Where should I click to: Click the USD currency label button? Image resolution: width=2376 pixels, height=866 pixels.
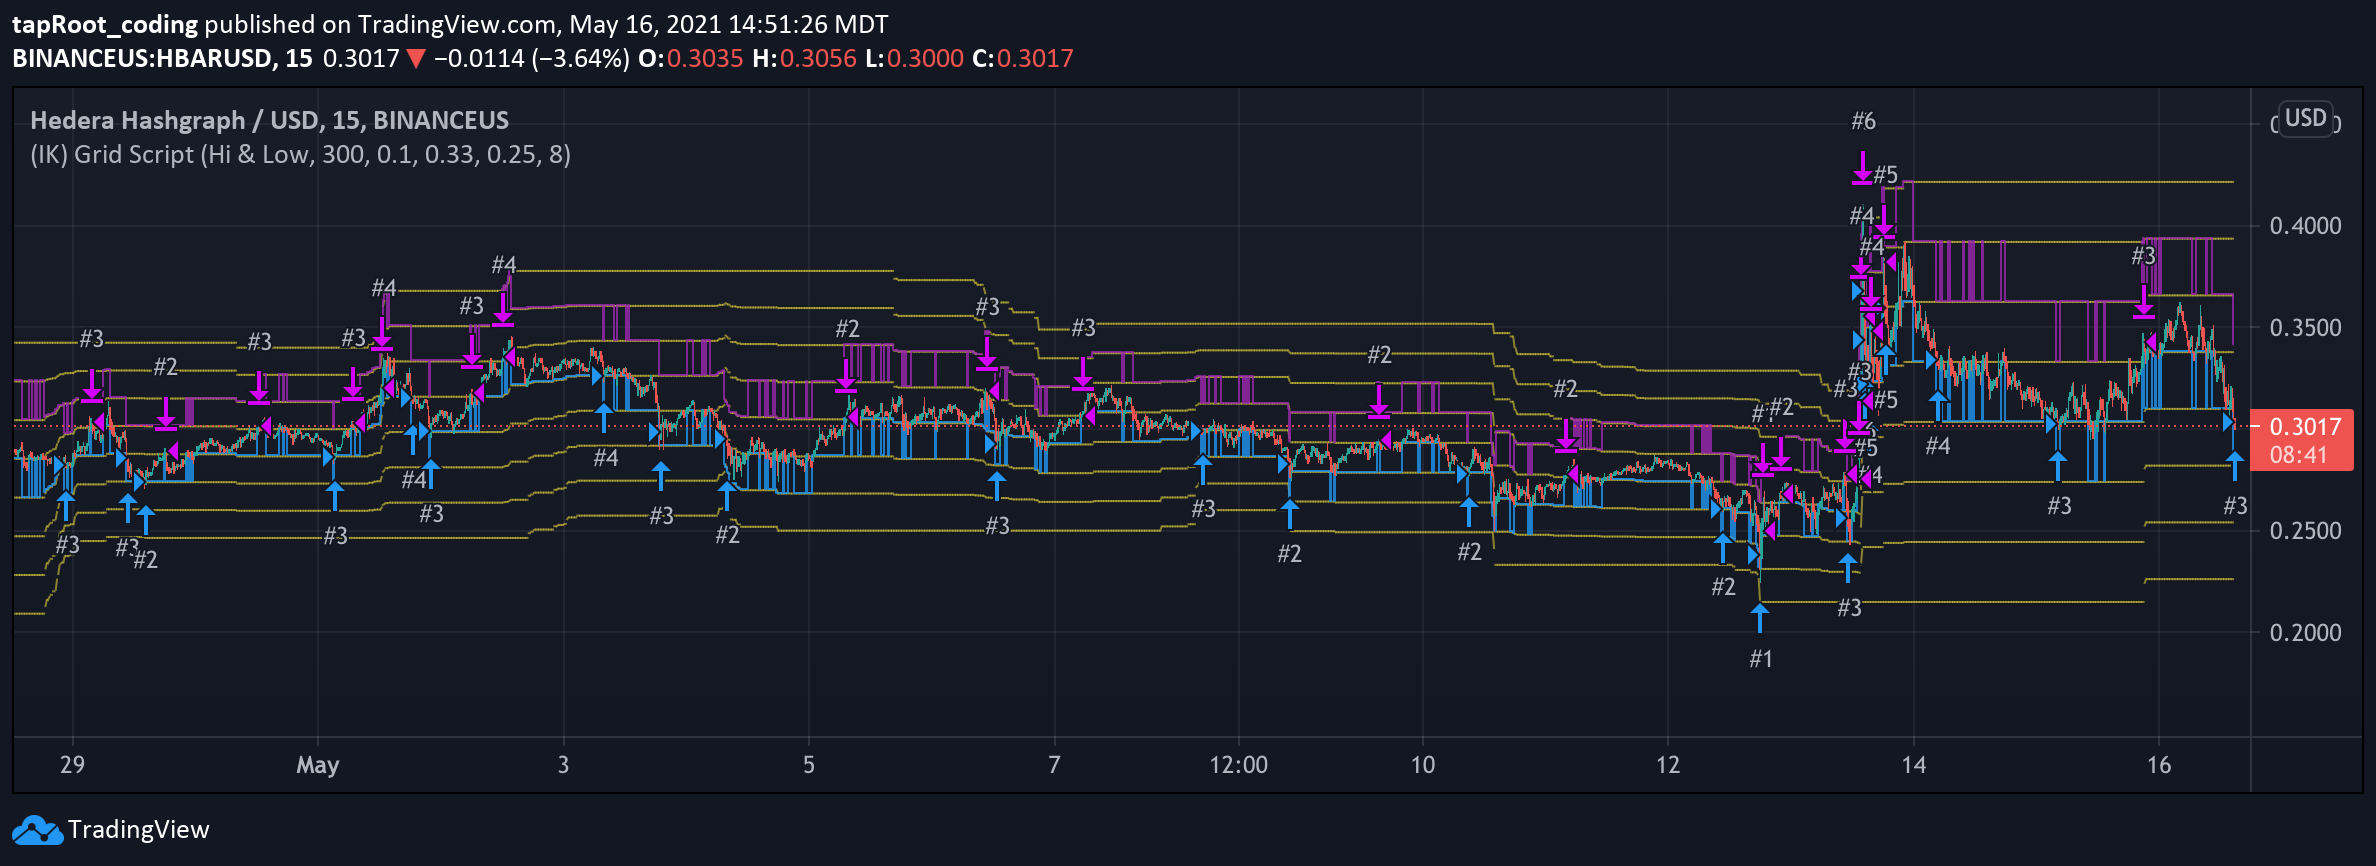(x=2305, y=119)
